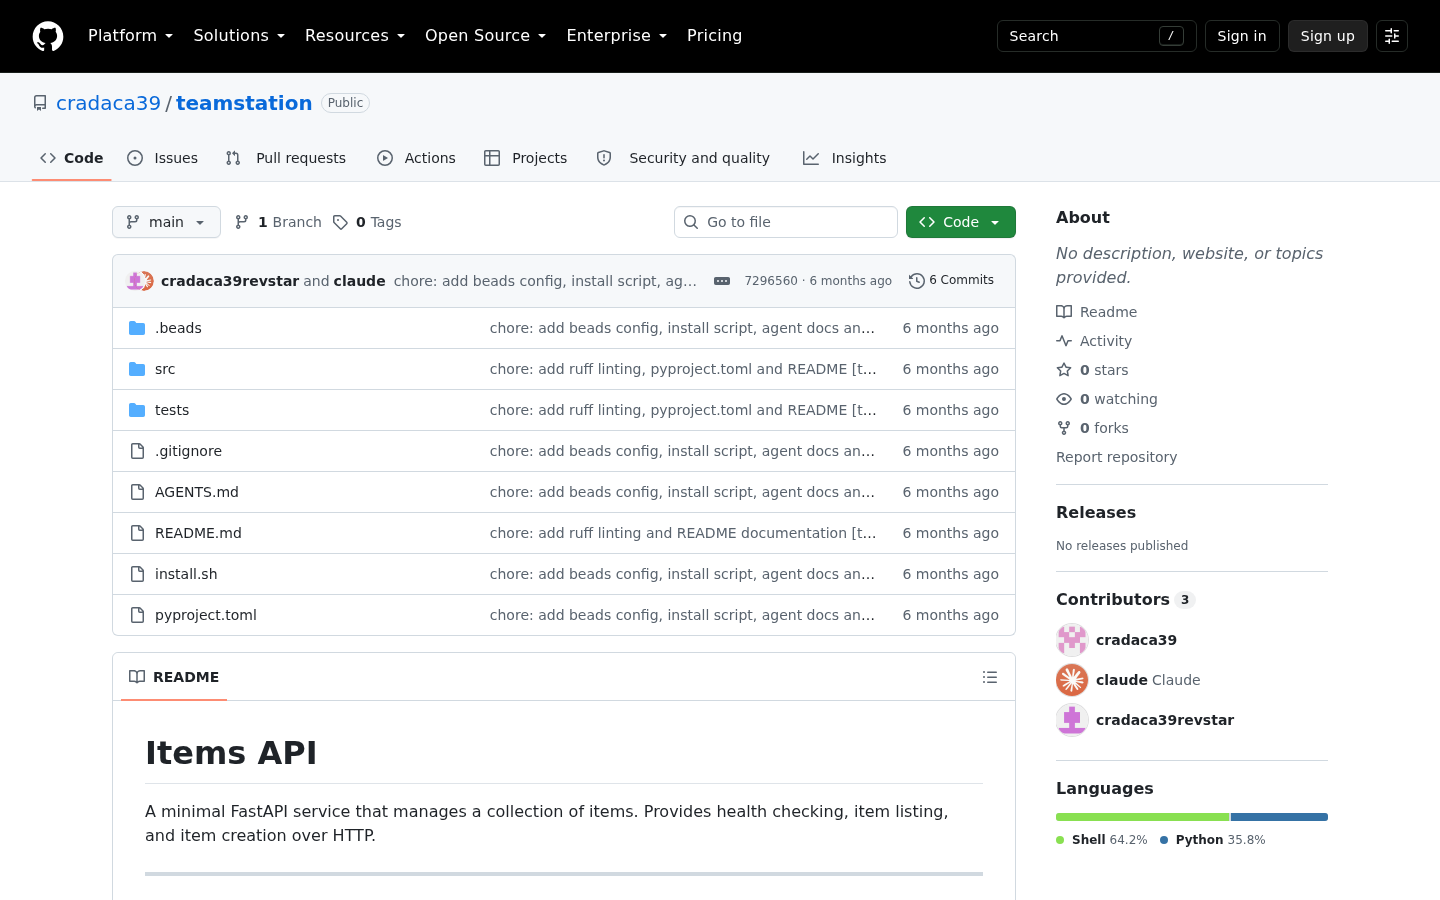Screen dimensions: 1440x900
Task: Click the forks icon in About
Action: coord(1064,428)
